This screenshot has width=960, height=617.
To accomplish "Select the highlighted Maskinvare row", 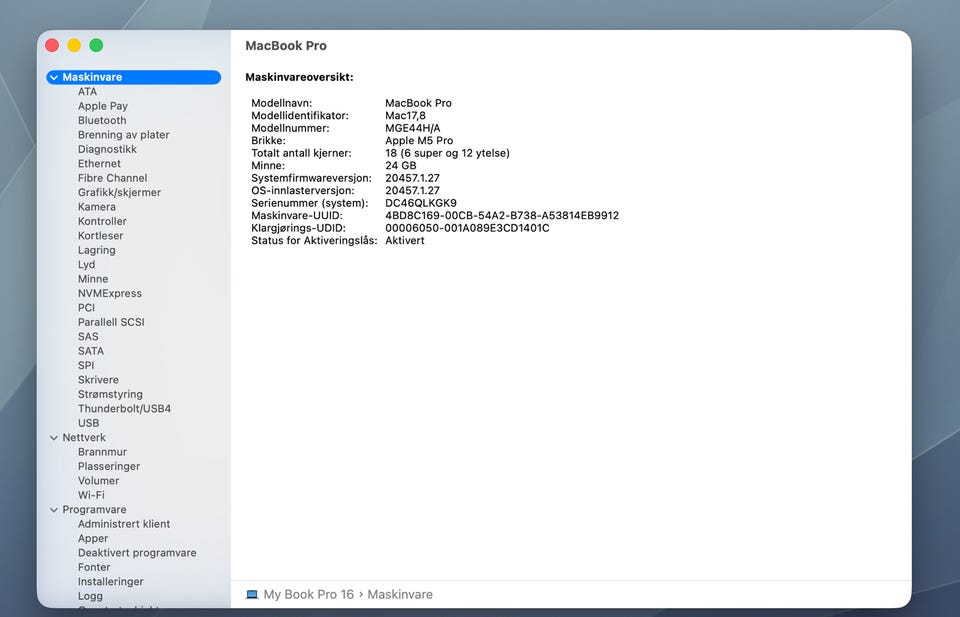I will click(133, 77).
